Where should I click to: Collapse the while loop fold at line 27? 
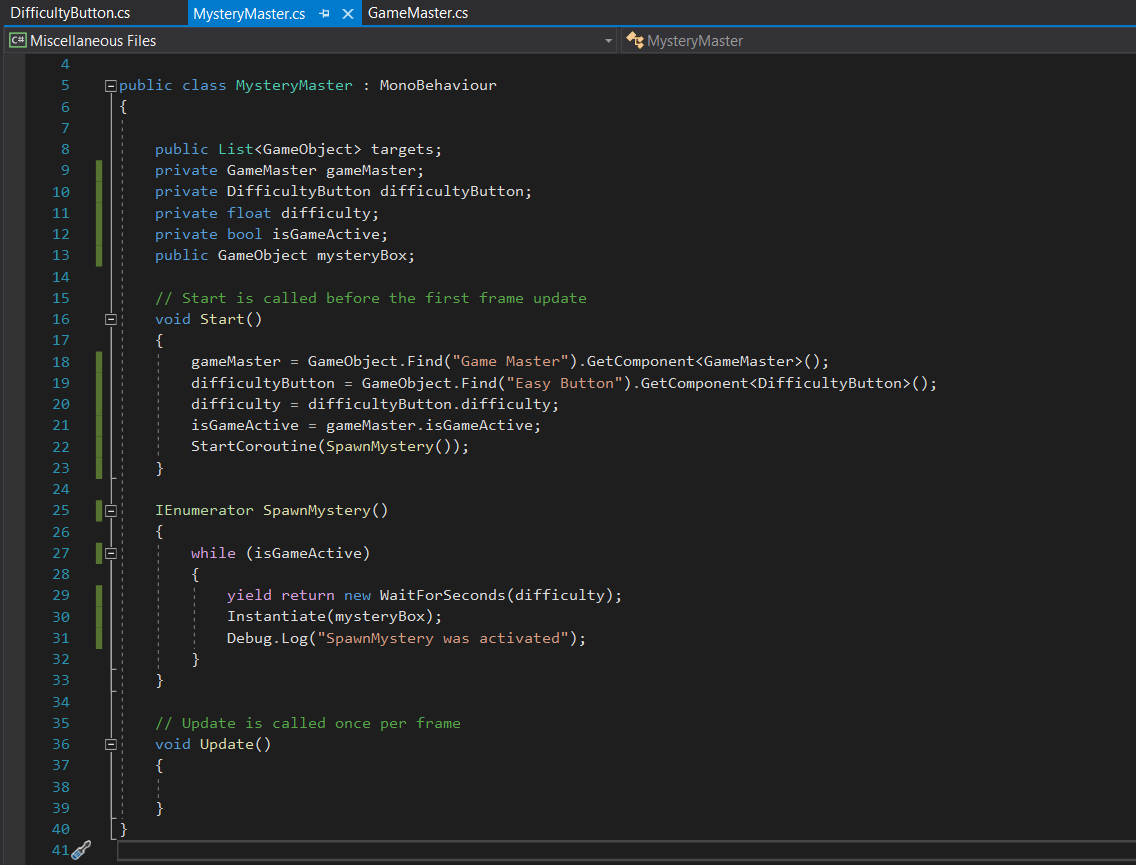tap(111, 552)
